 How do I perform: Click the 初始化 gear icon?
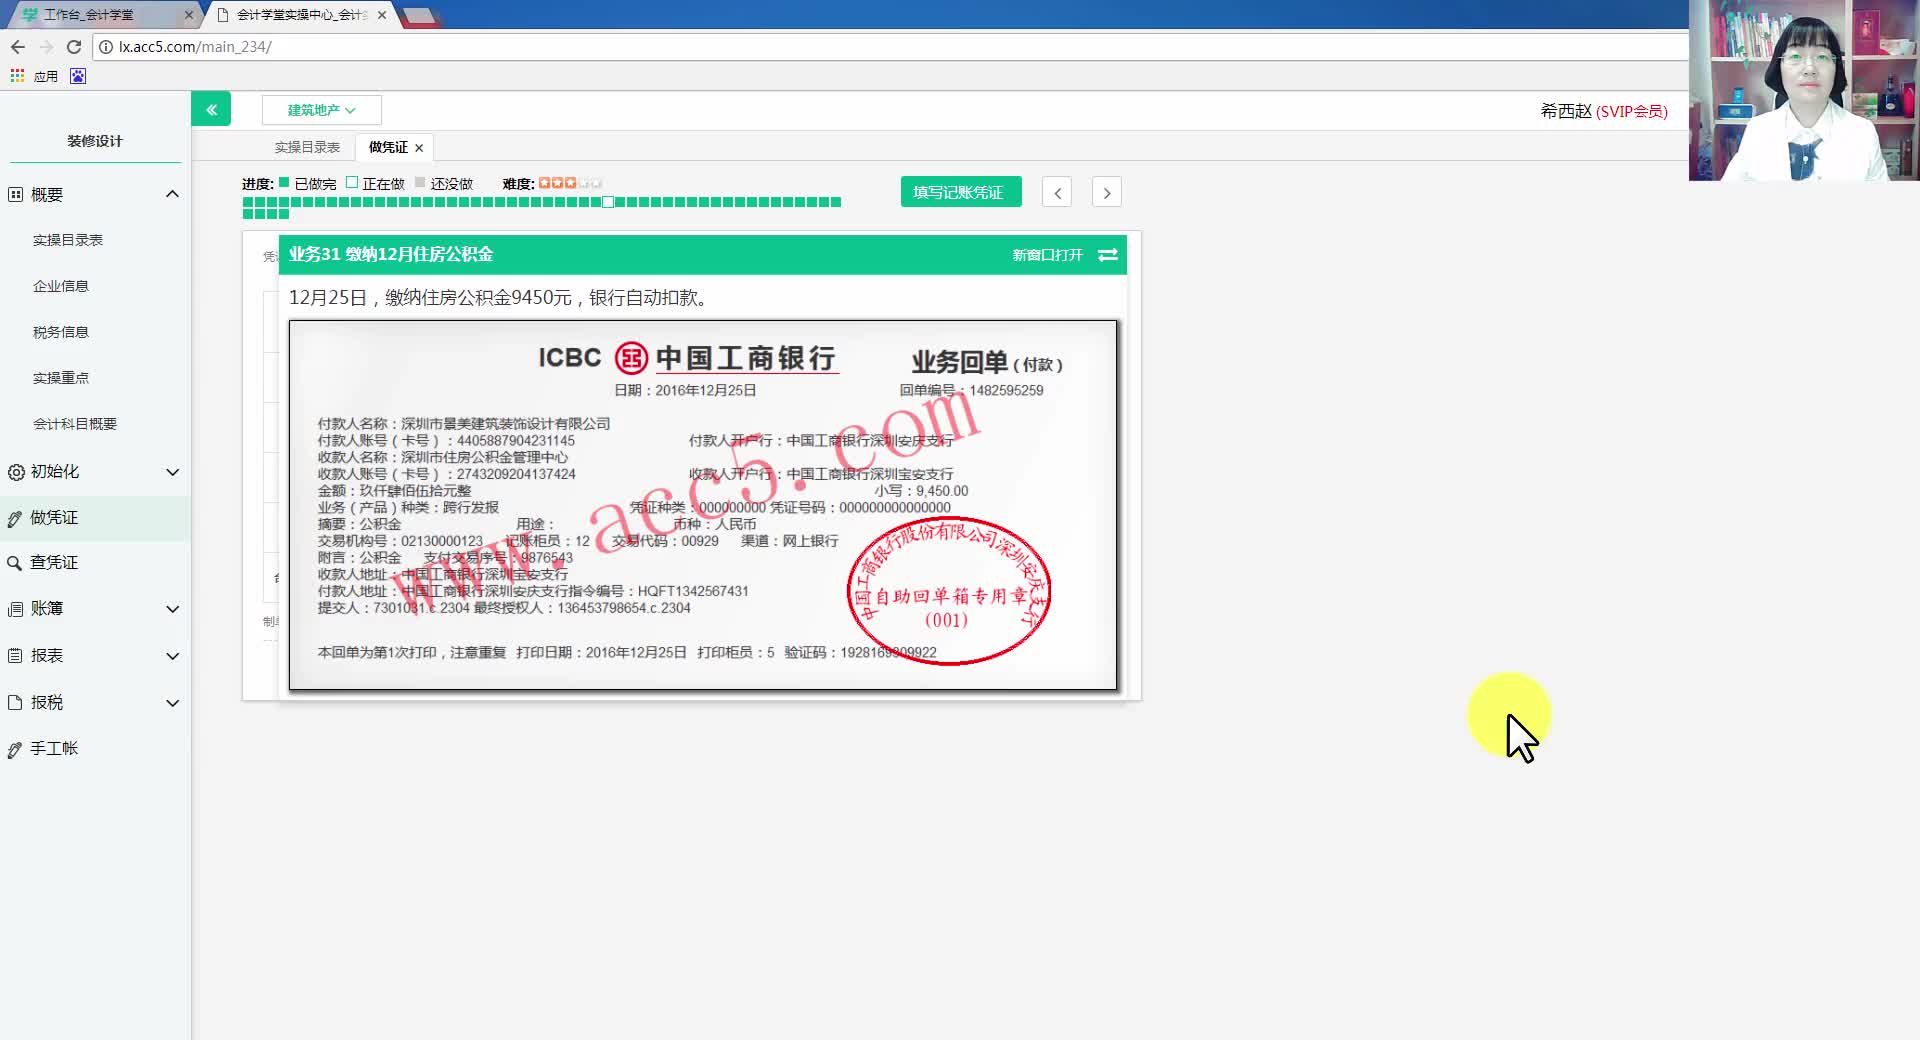tap(14, 472)
